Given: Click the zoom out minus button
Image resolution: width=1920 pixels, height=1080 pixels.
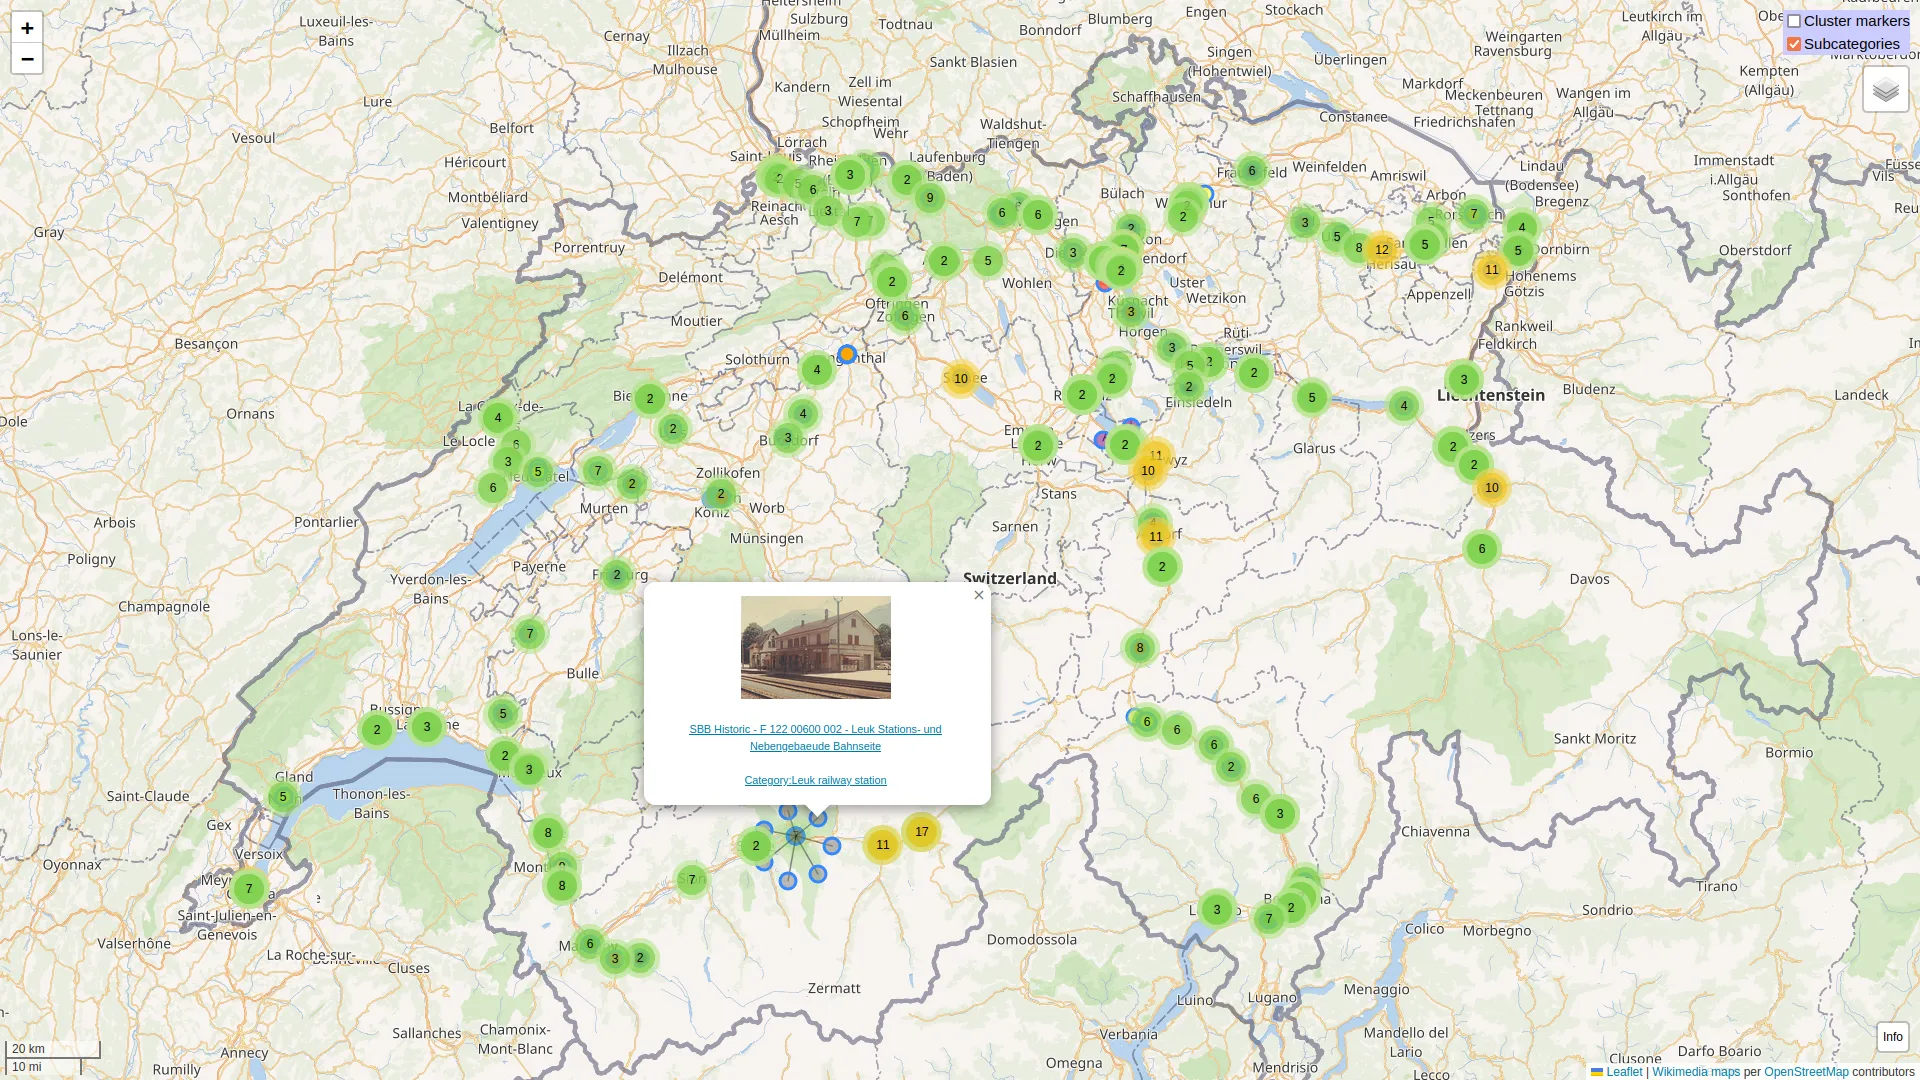Looking at the screenshot, I should point(27,59).
